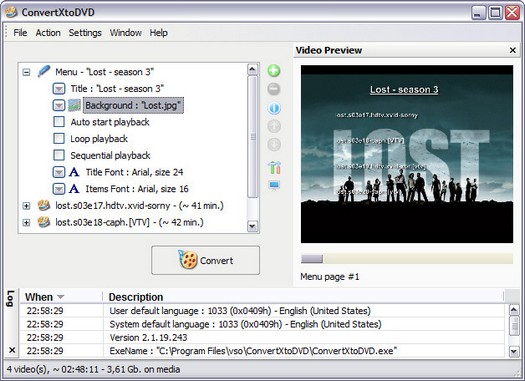Viewport: 525px width, 381px height.
Task: Expand the lost.s03e18-caph.[VTV] node
Action: pos(26,222)
